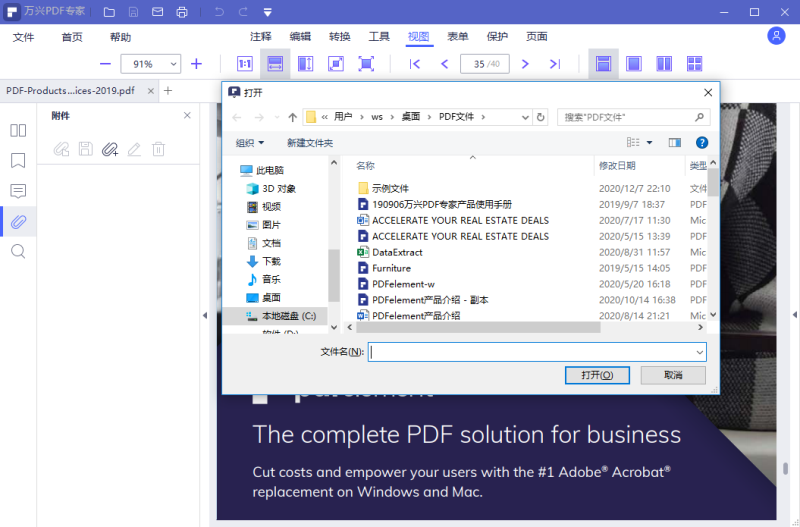800x527 pixels.
Task: Open the 文件 menu
Action: 23,37
